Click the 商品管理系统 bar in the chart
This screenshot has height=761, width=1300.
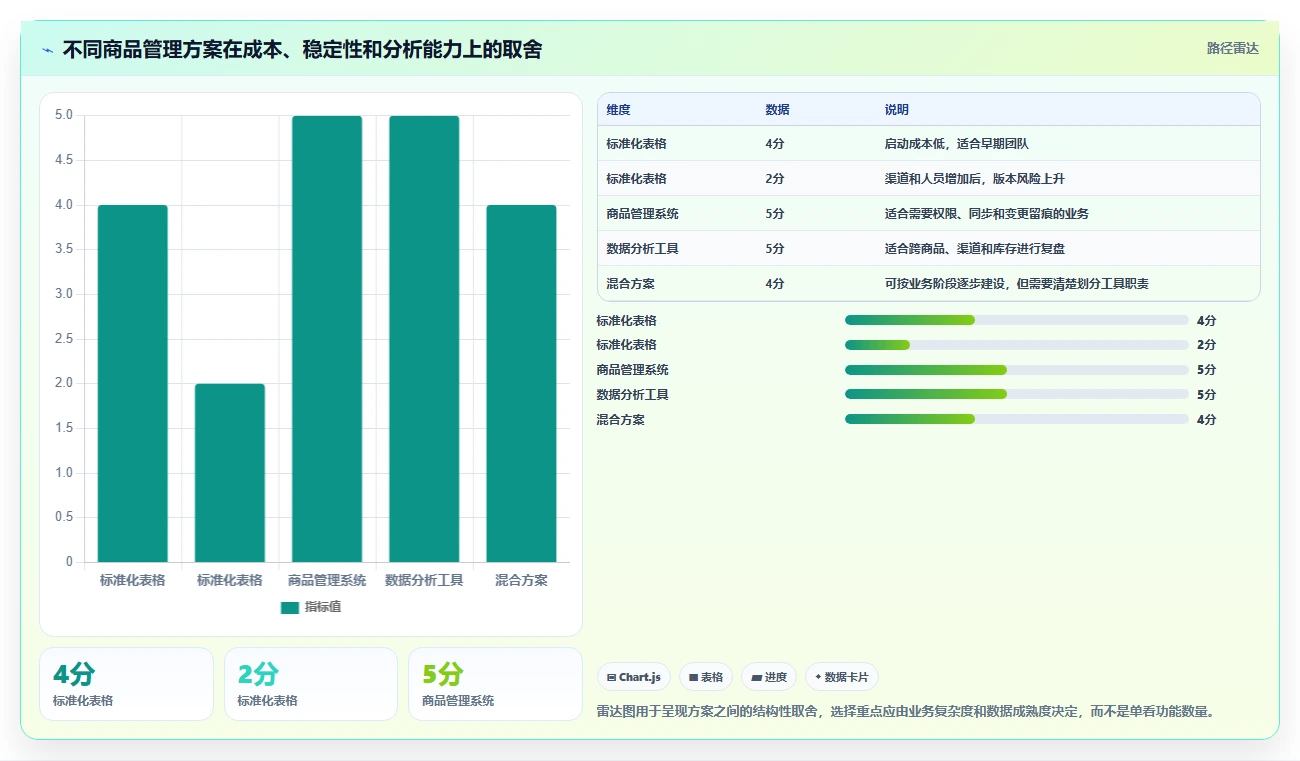click(x=327, y=339)
